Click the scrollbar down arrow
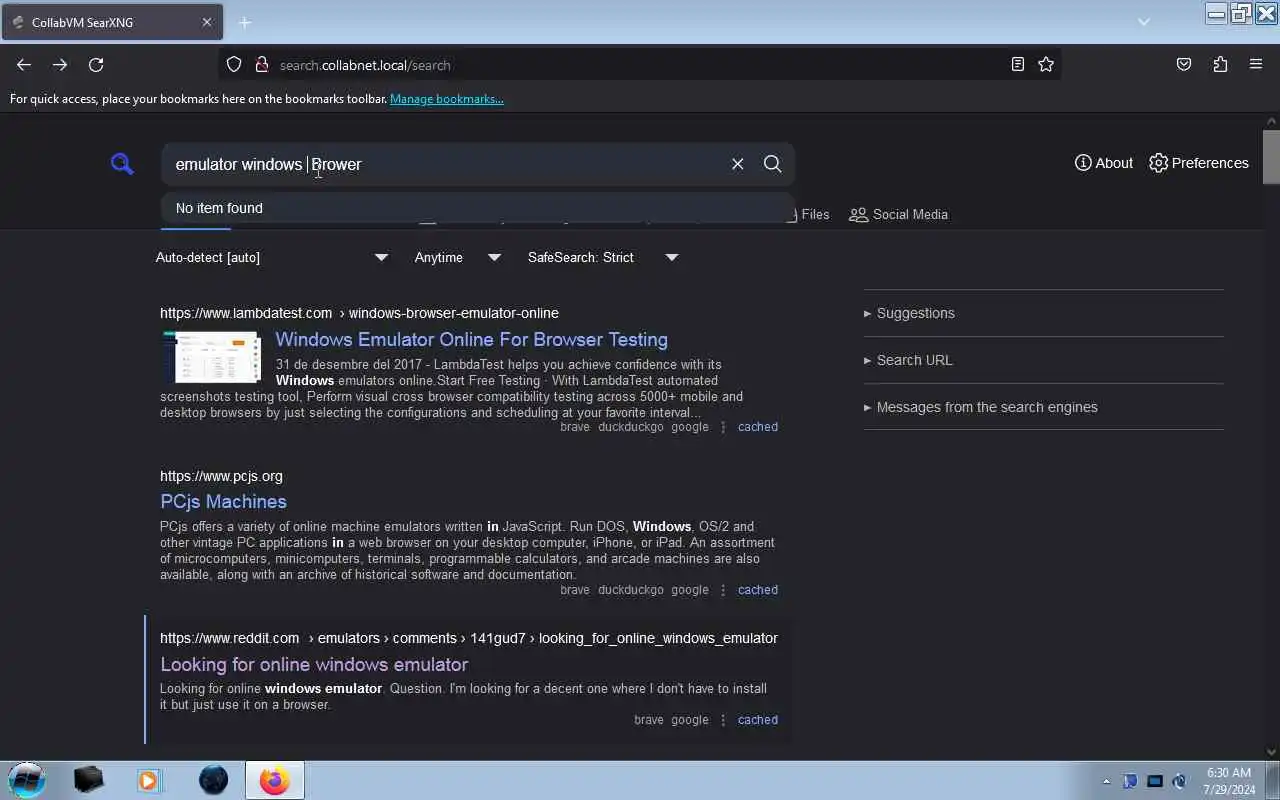The width and height of the screenshot is (1280, 800). click(1271, 753)
